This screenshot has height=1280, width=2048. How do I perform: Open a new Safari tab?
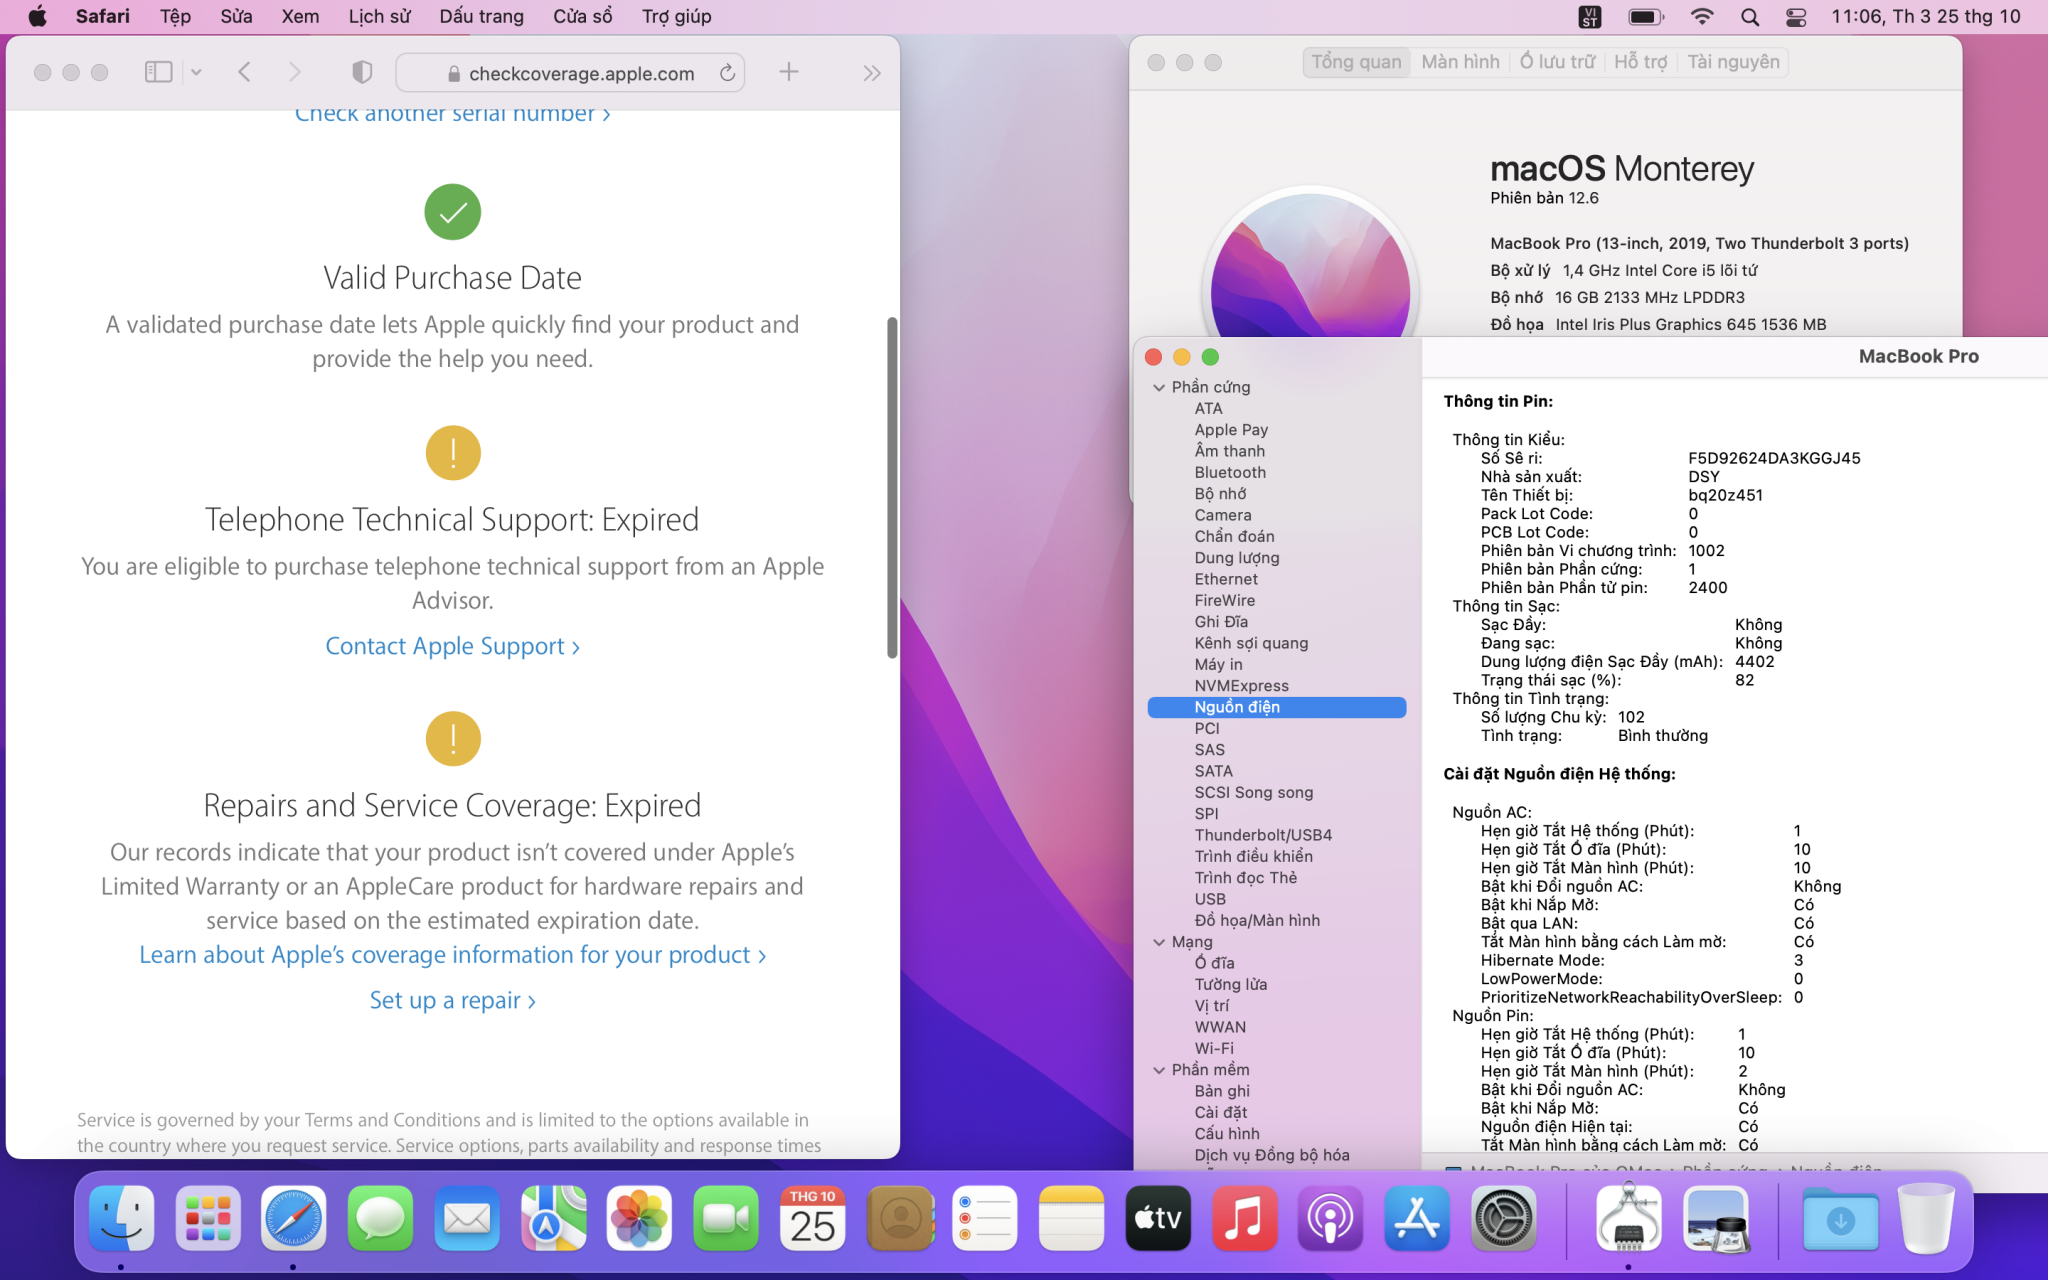(789, 72)
